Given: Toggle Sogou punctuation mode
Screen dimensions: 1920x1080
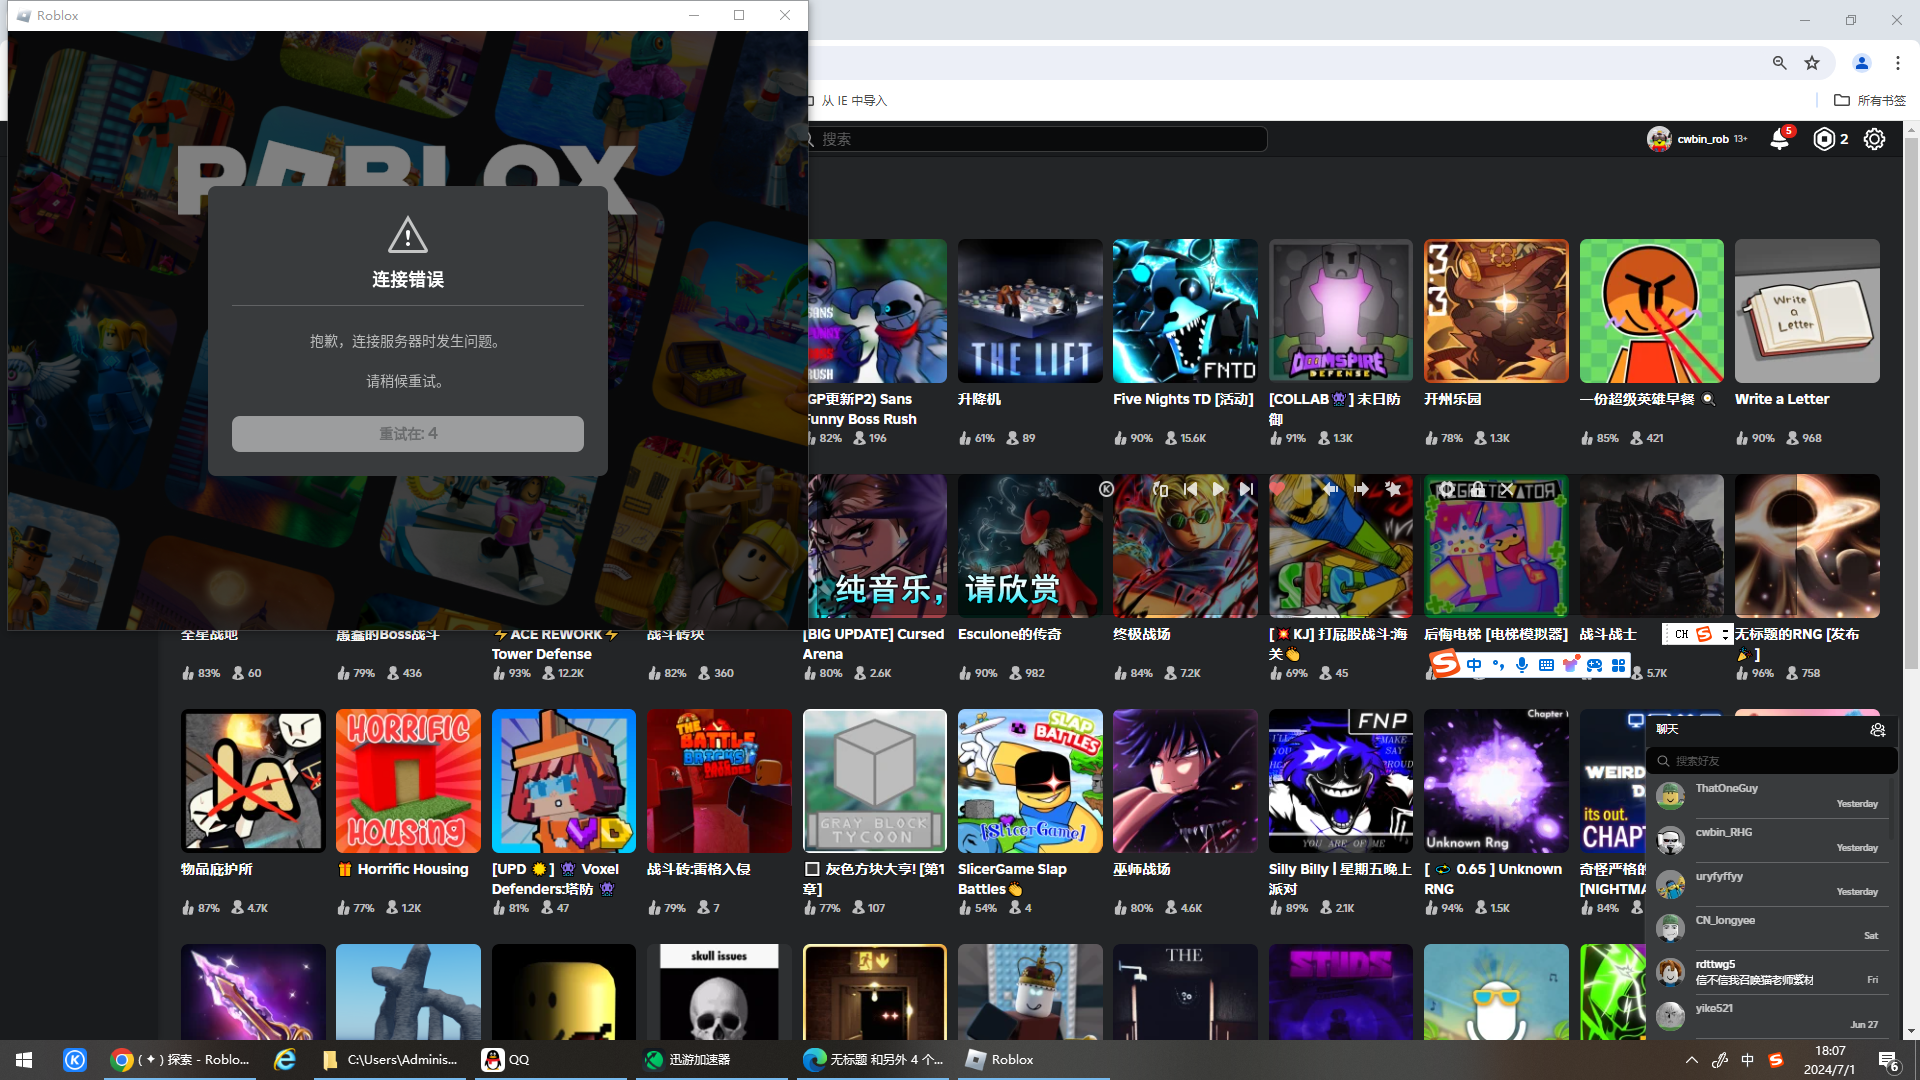Looking at the screenshot, I should [1498, 665].
